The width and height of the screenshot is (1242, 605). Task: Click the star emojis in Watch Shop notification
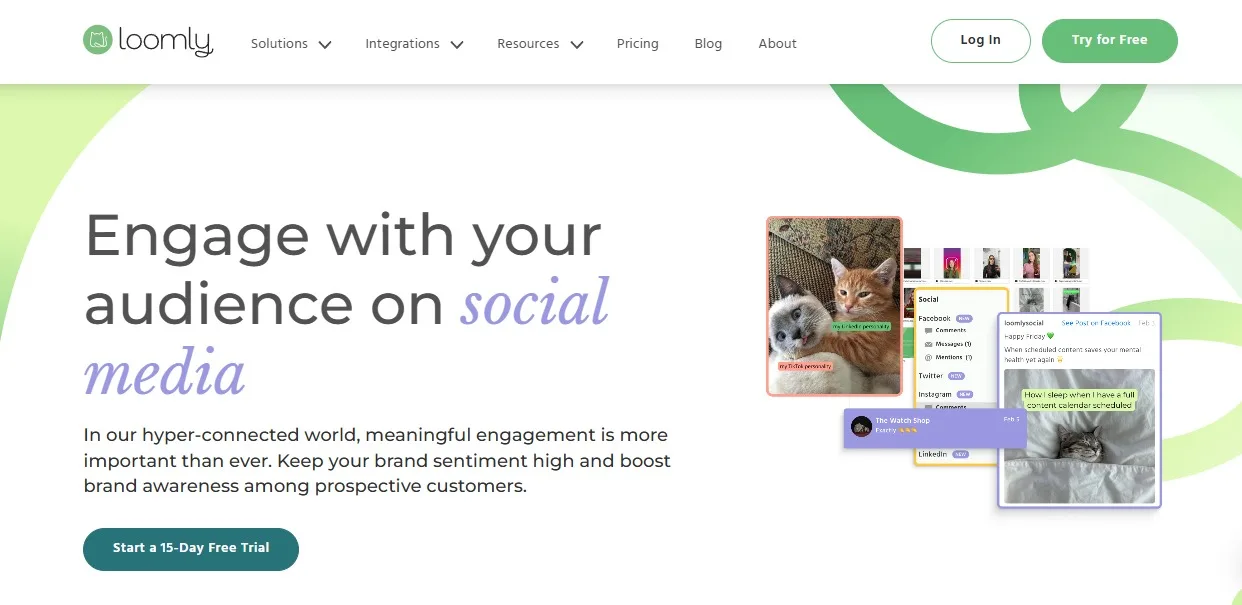coord(910,430)
